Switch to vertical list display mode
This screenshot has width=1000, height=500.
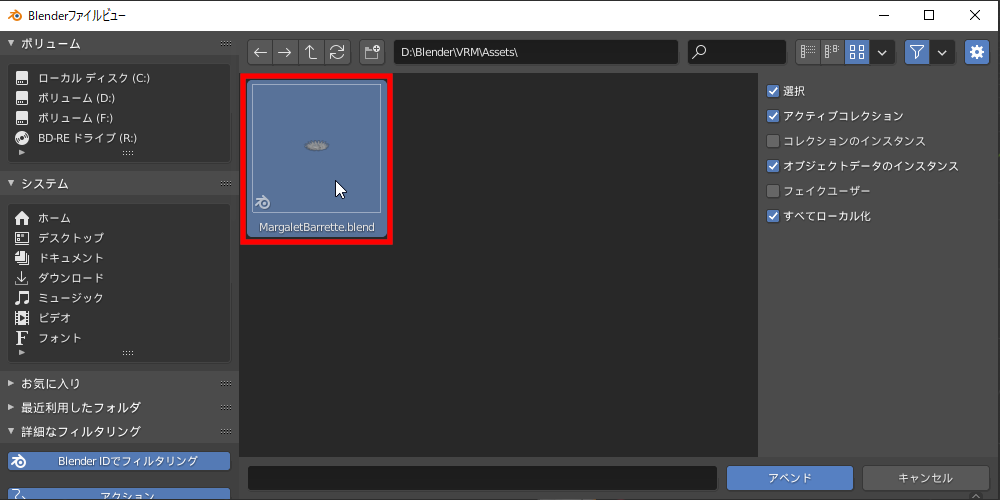(x=809, y=52)
